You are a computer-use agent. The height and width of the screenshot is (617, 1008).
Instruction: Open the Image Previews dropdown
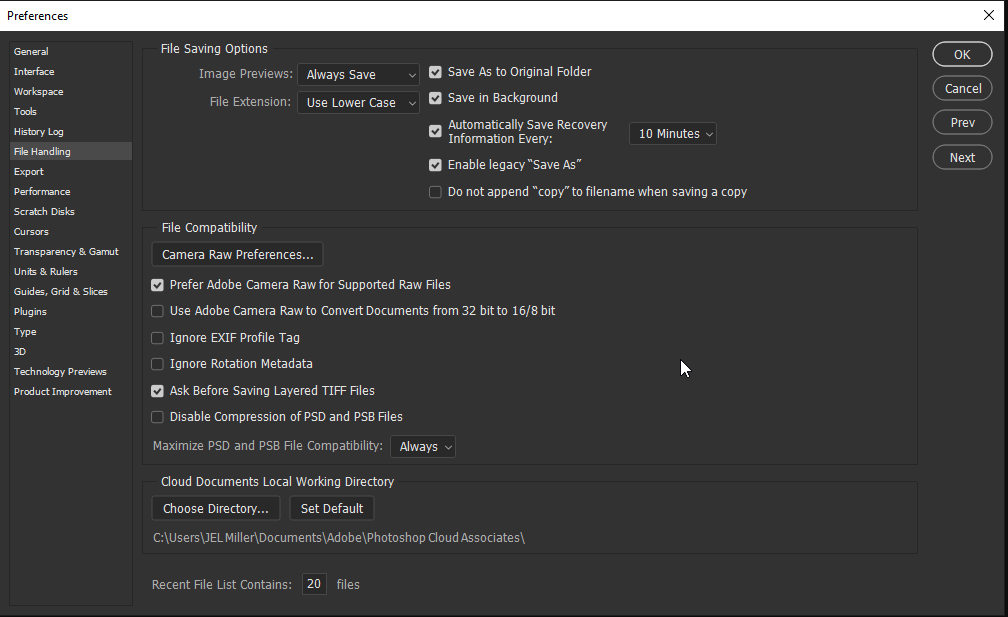pos(358,74)
